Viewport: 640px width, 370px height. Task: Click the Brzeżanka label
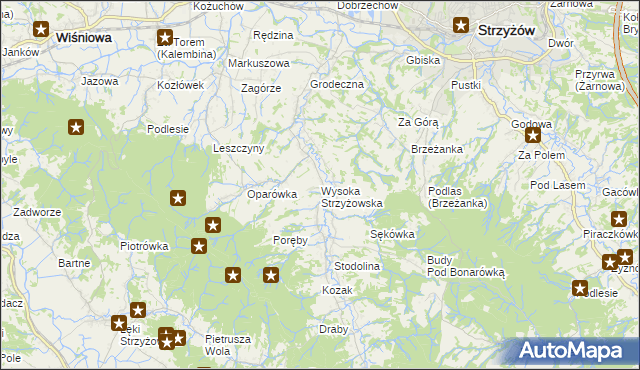click(x=437, y=149)
